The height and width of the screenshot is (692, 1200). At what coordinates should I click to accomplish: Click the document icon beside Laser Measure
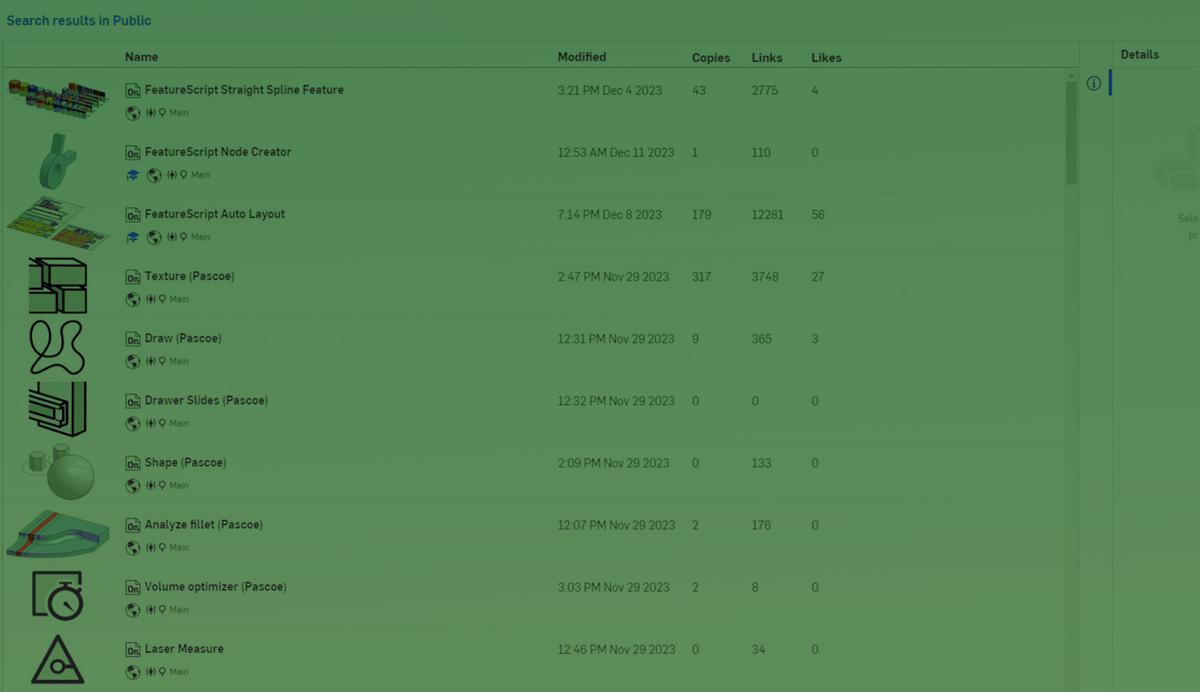pos(132,650)
